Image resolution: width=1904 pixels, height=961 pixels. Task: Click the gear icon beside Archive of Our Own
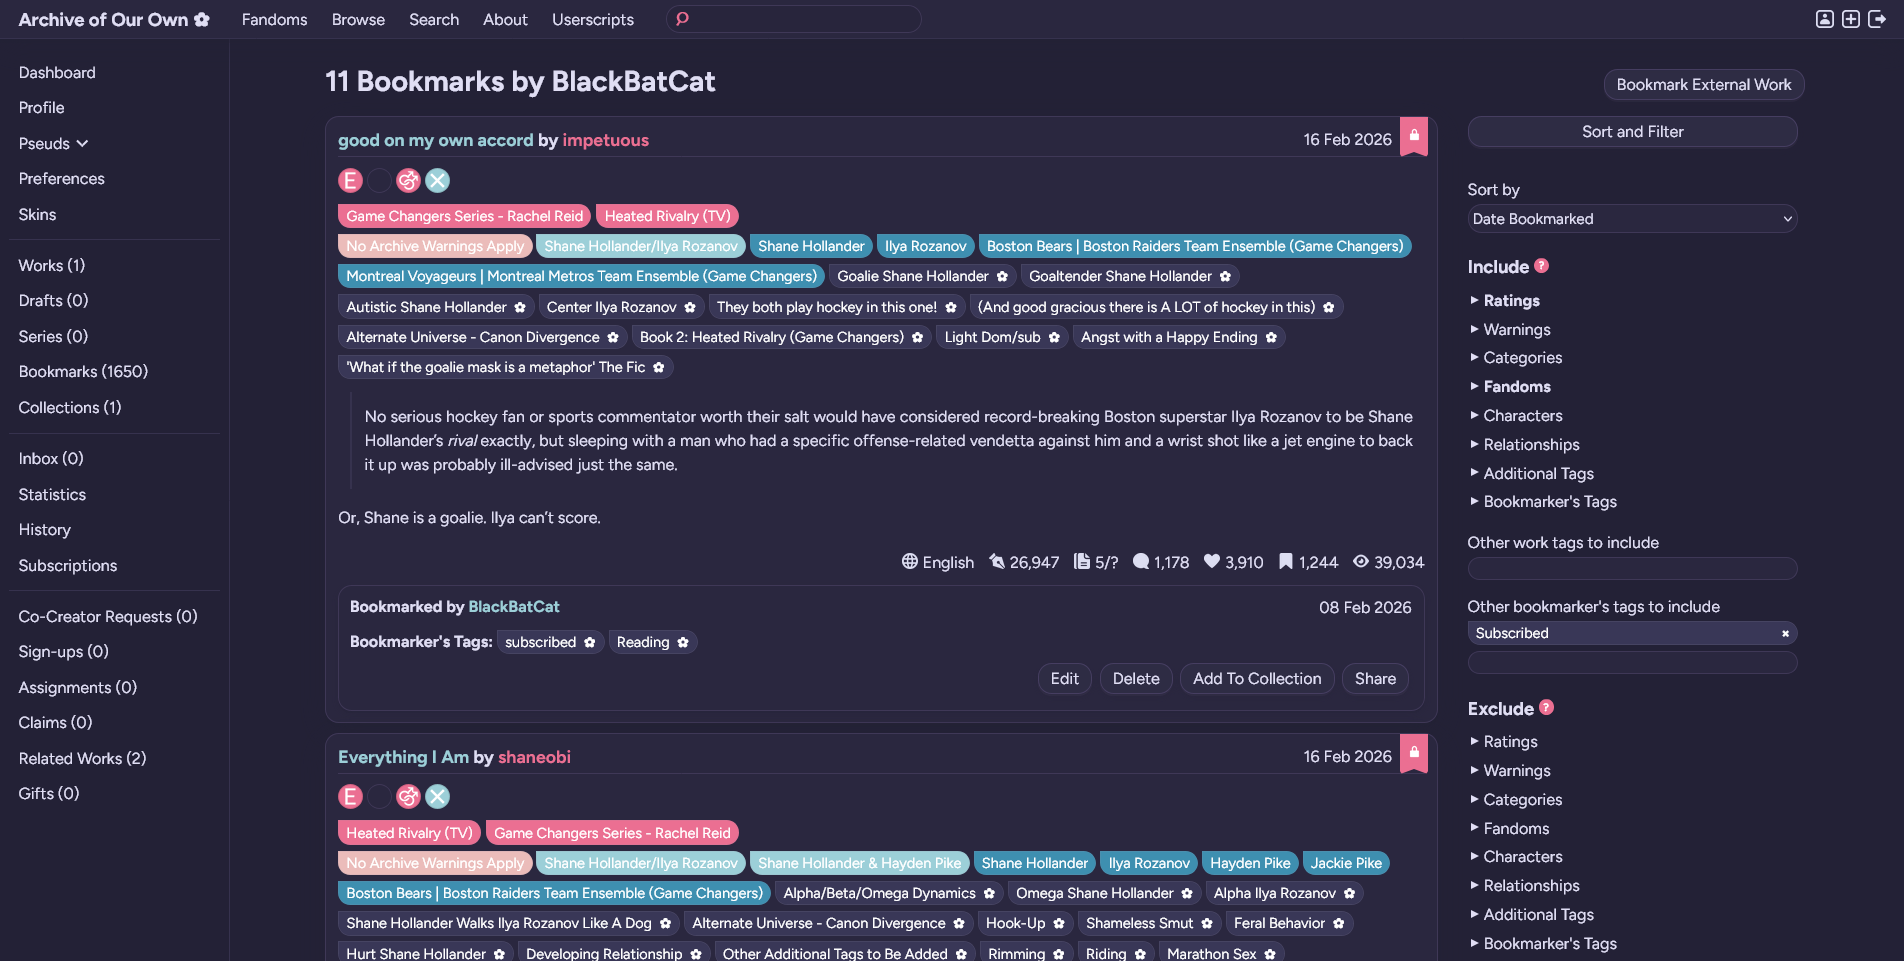click(202, 19)
